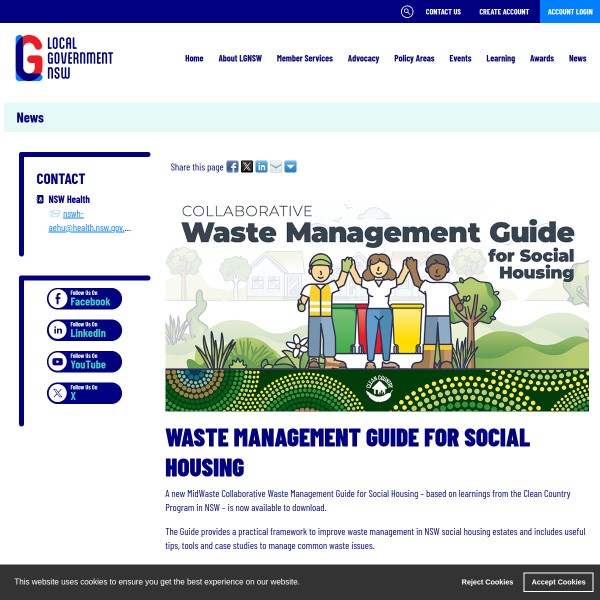The width and height of the screenshot is (600, 600).
Task: Share this page on X
Action: tap(247, 167)
